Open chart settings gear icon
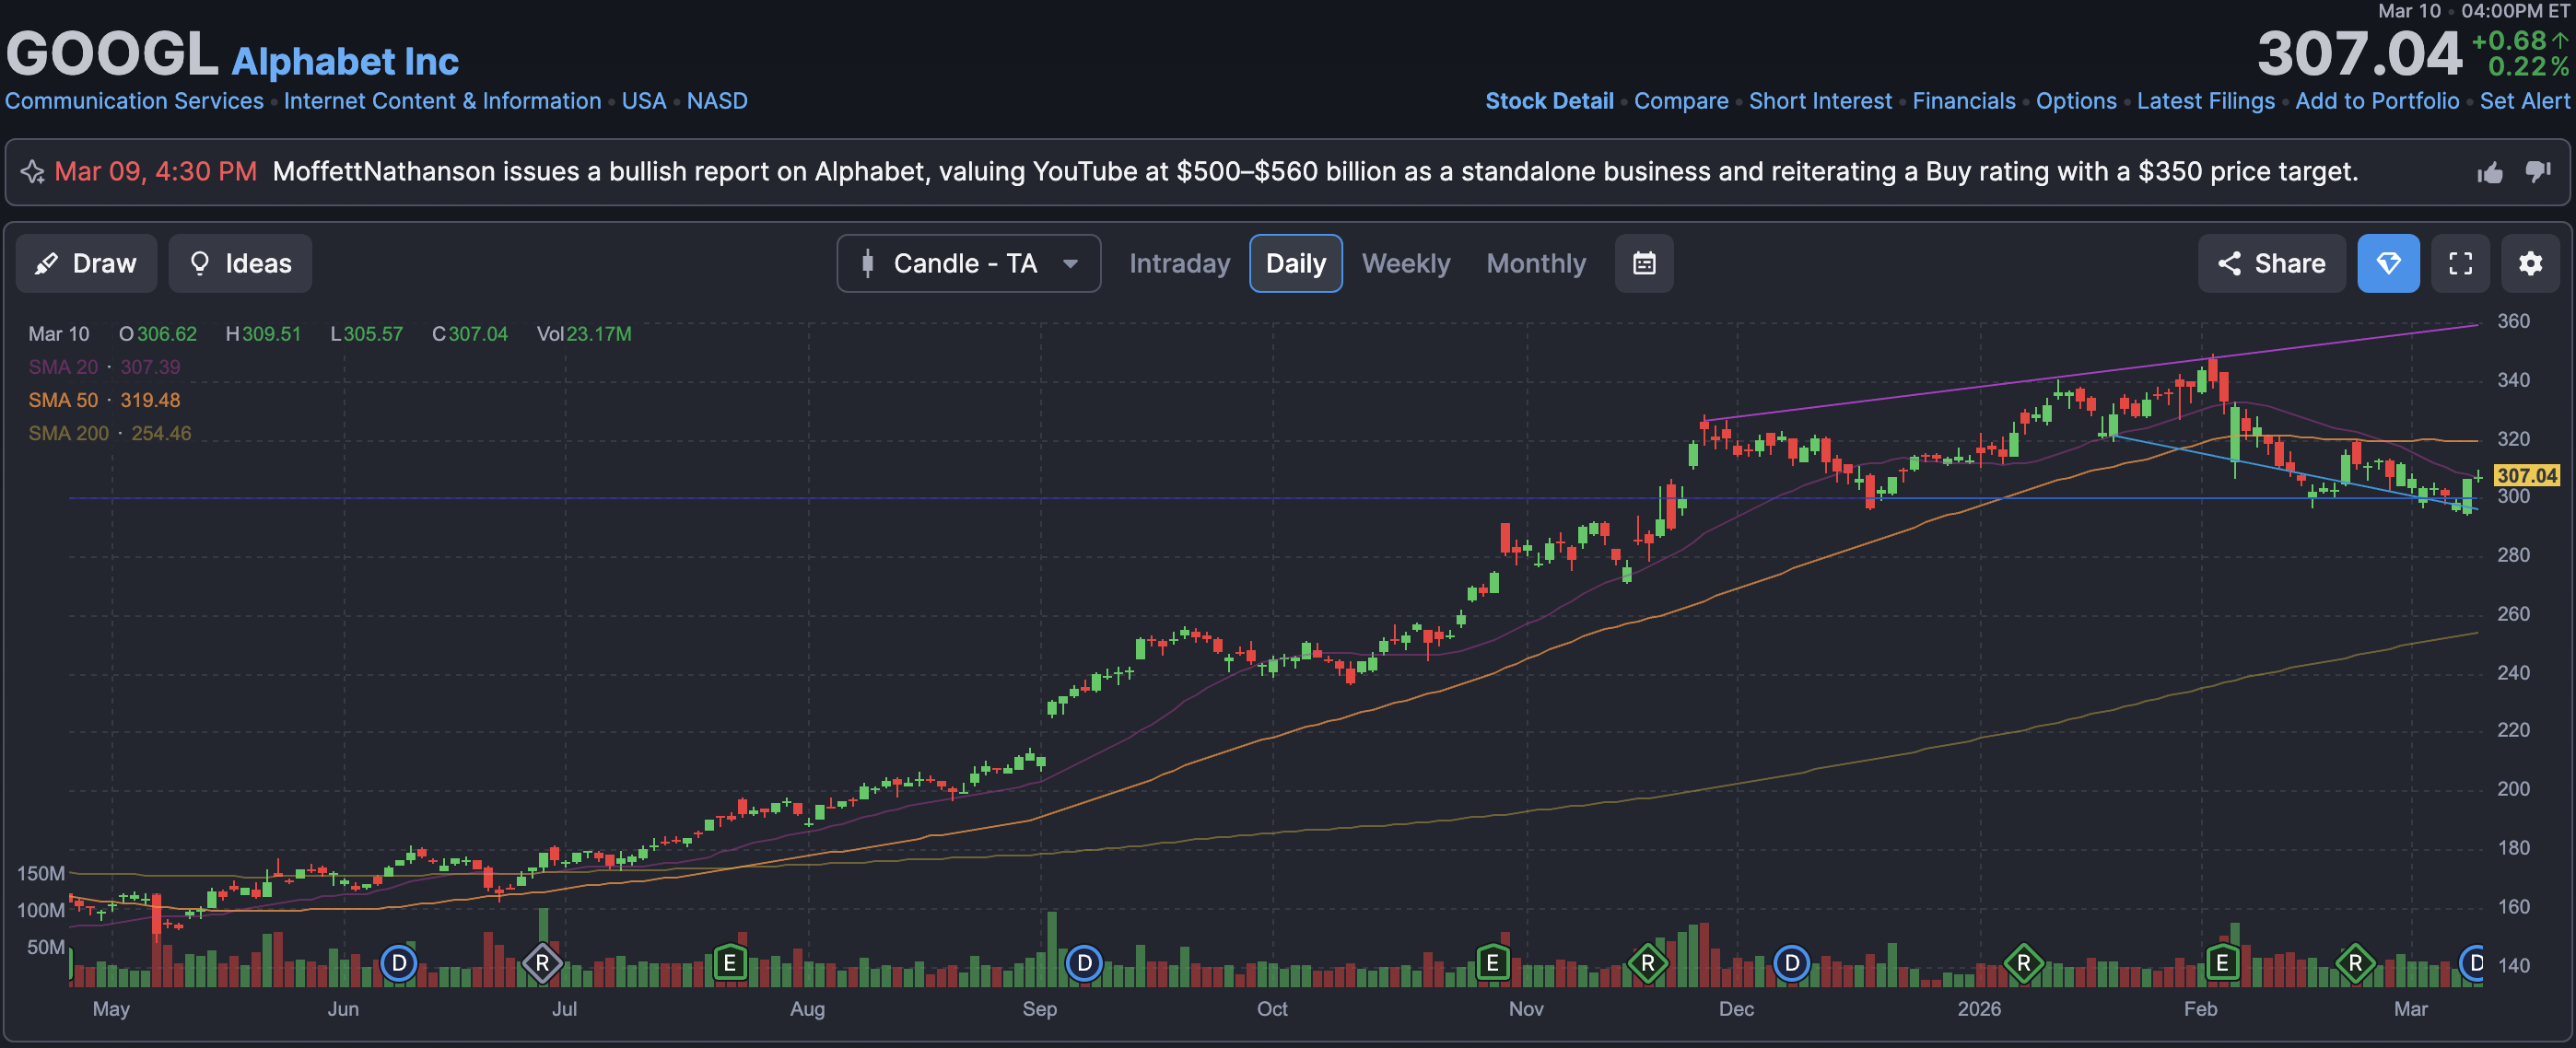The height and width of the screenshot is (1048, 2576). [2529, 264]
